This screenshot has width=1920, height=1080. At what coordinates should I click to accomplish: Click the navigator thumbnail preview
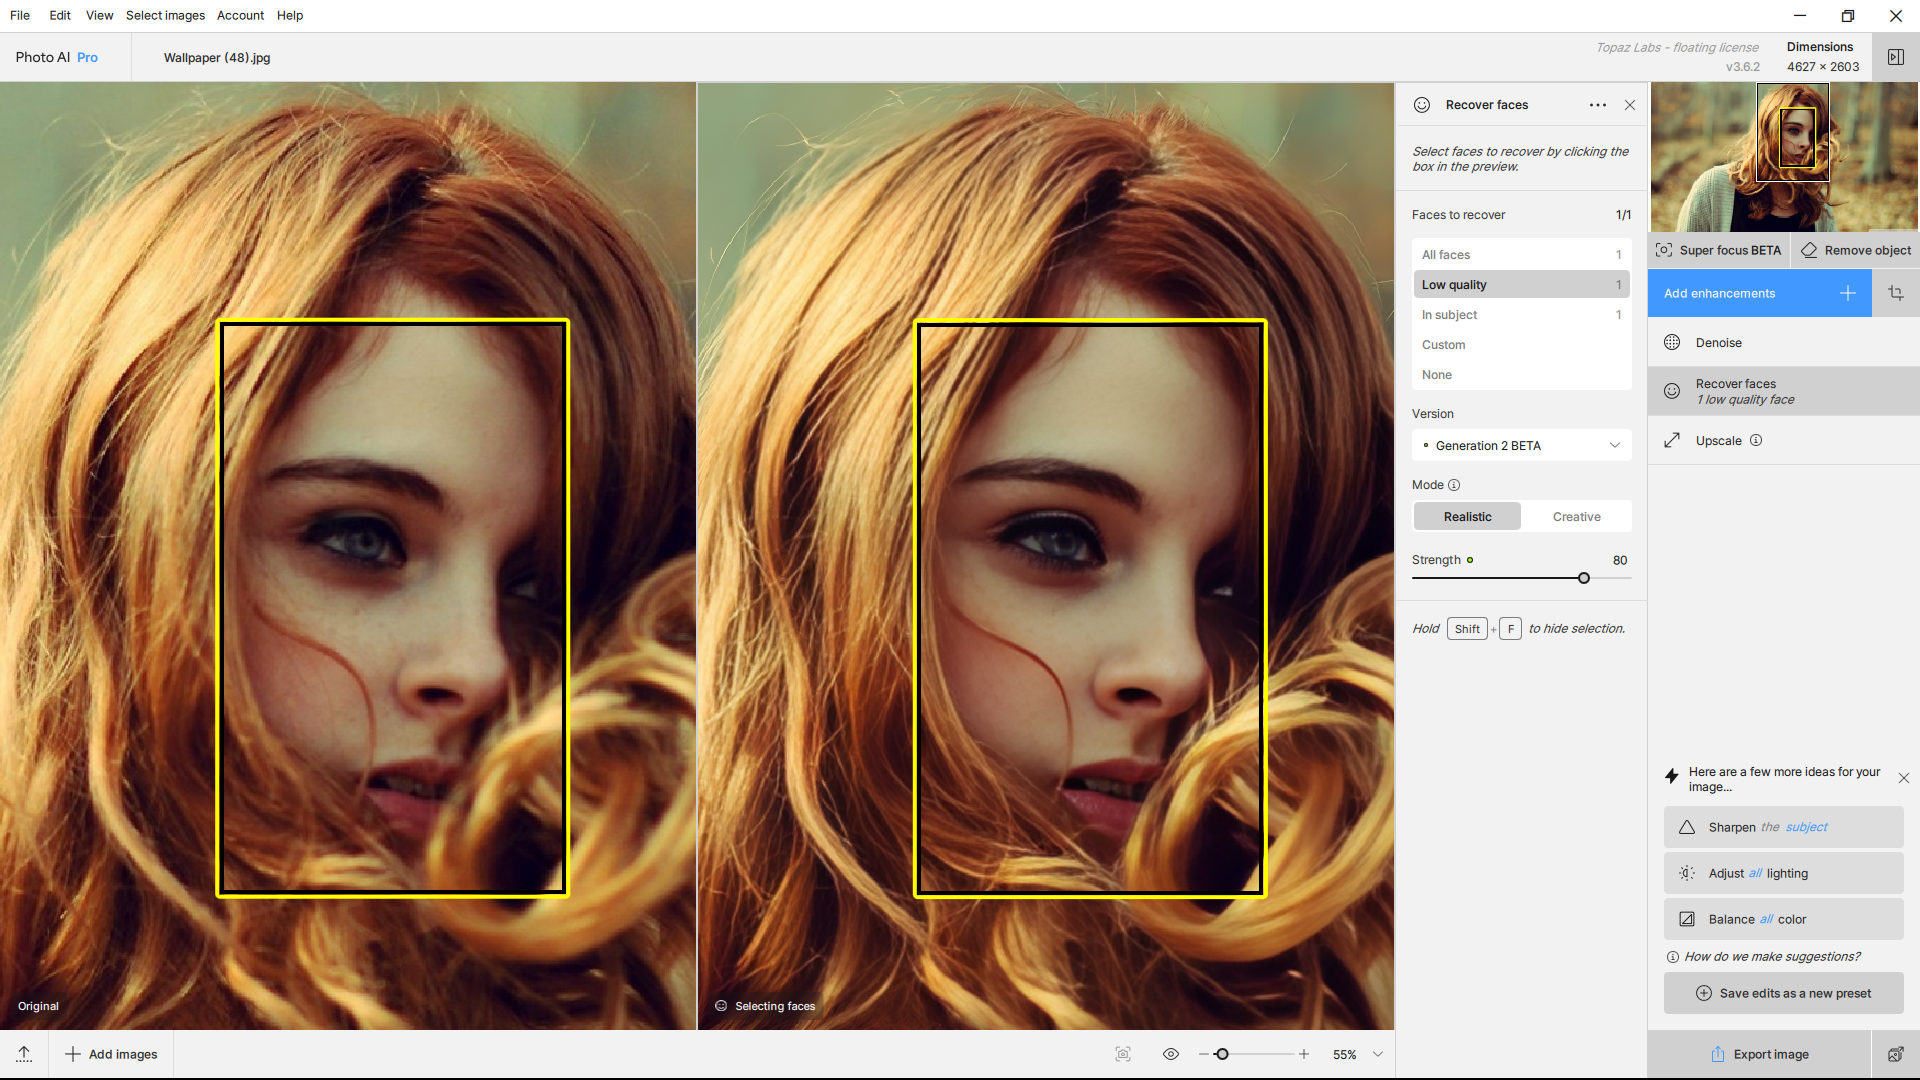coord(1784,157)
